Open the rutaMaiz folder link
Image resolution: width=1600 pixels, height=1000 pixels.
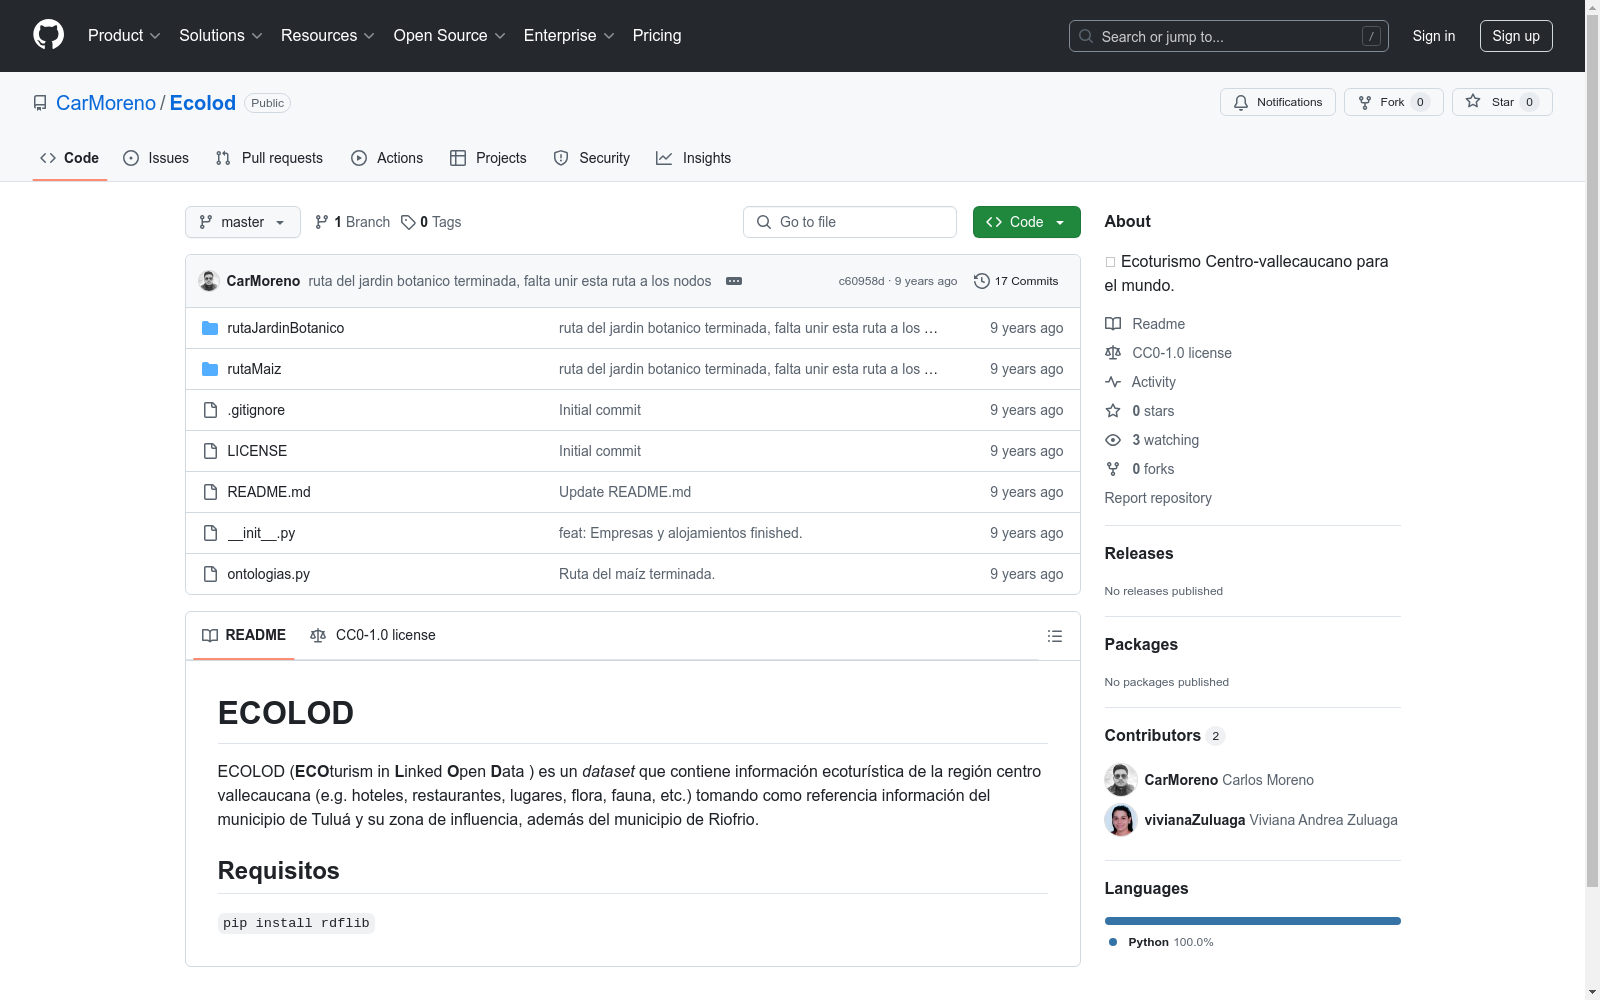tap(254, 369)
